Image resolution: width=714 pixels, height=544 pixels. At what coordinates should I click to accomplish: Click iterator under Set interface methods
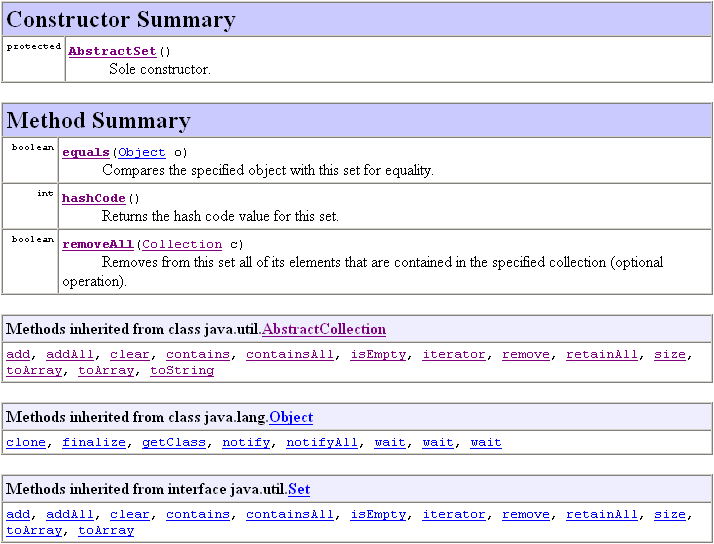pos(453,514)
